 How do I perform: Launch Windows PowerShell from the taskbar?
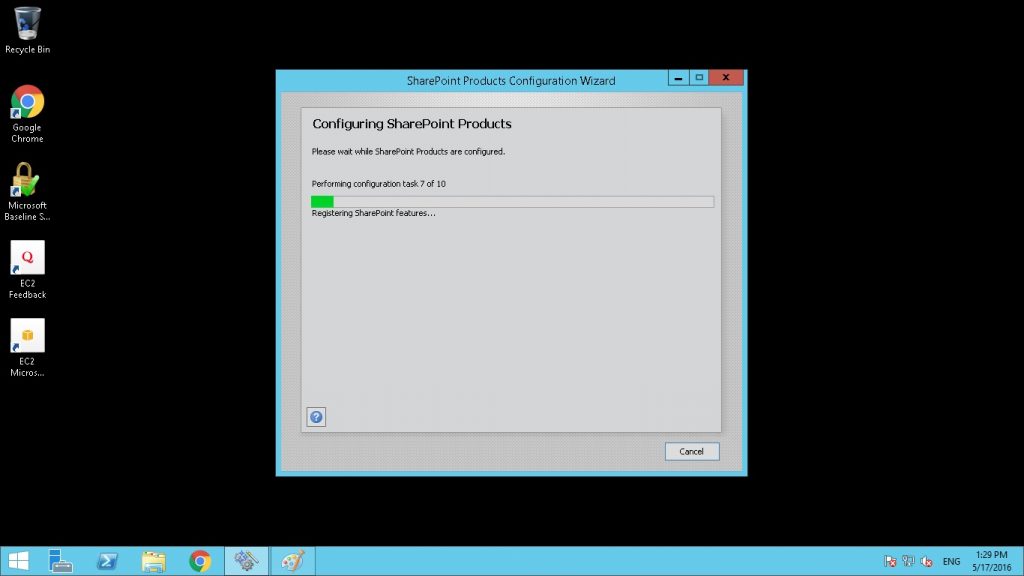point(107,561)
